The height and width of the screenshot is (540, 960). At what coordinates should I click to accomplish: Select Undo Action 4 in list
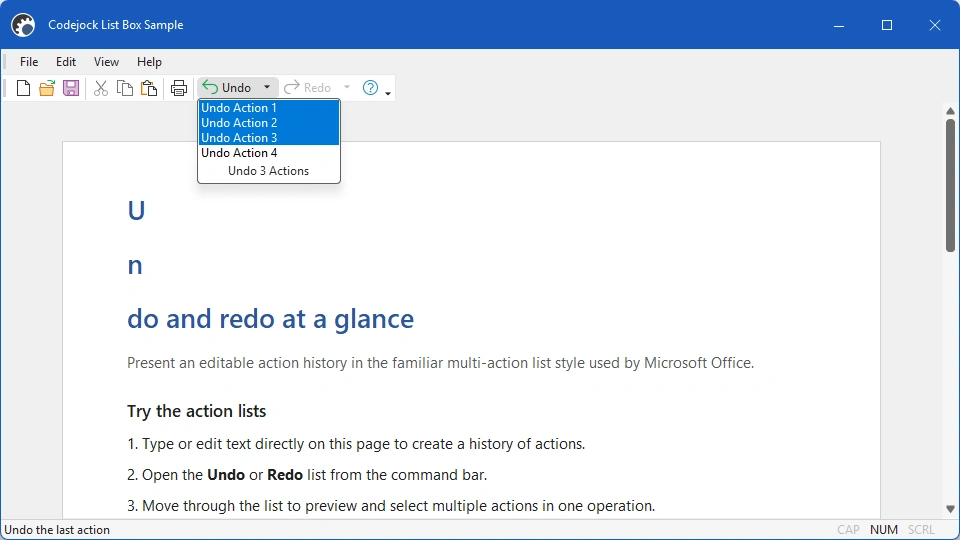pos(269,153)
